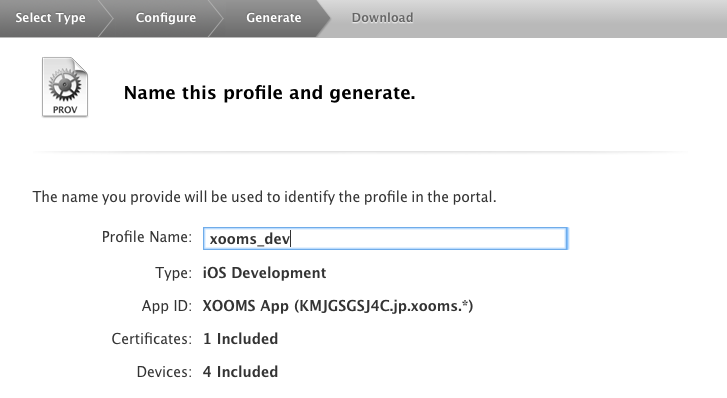Click the 'Name this profile and generate.' heading
Screen dimensions: 727x398
click(269, 93)
